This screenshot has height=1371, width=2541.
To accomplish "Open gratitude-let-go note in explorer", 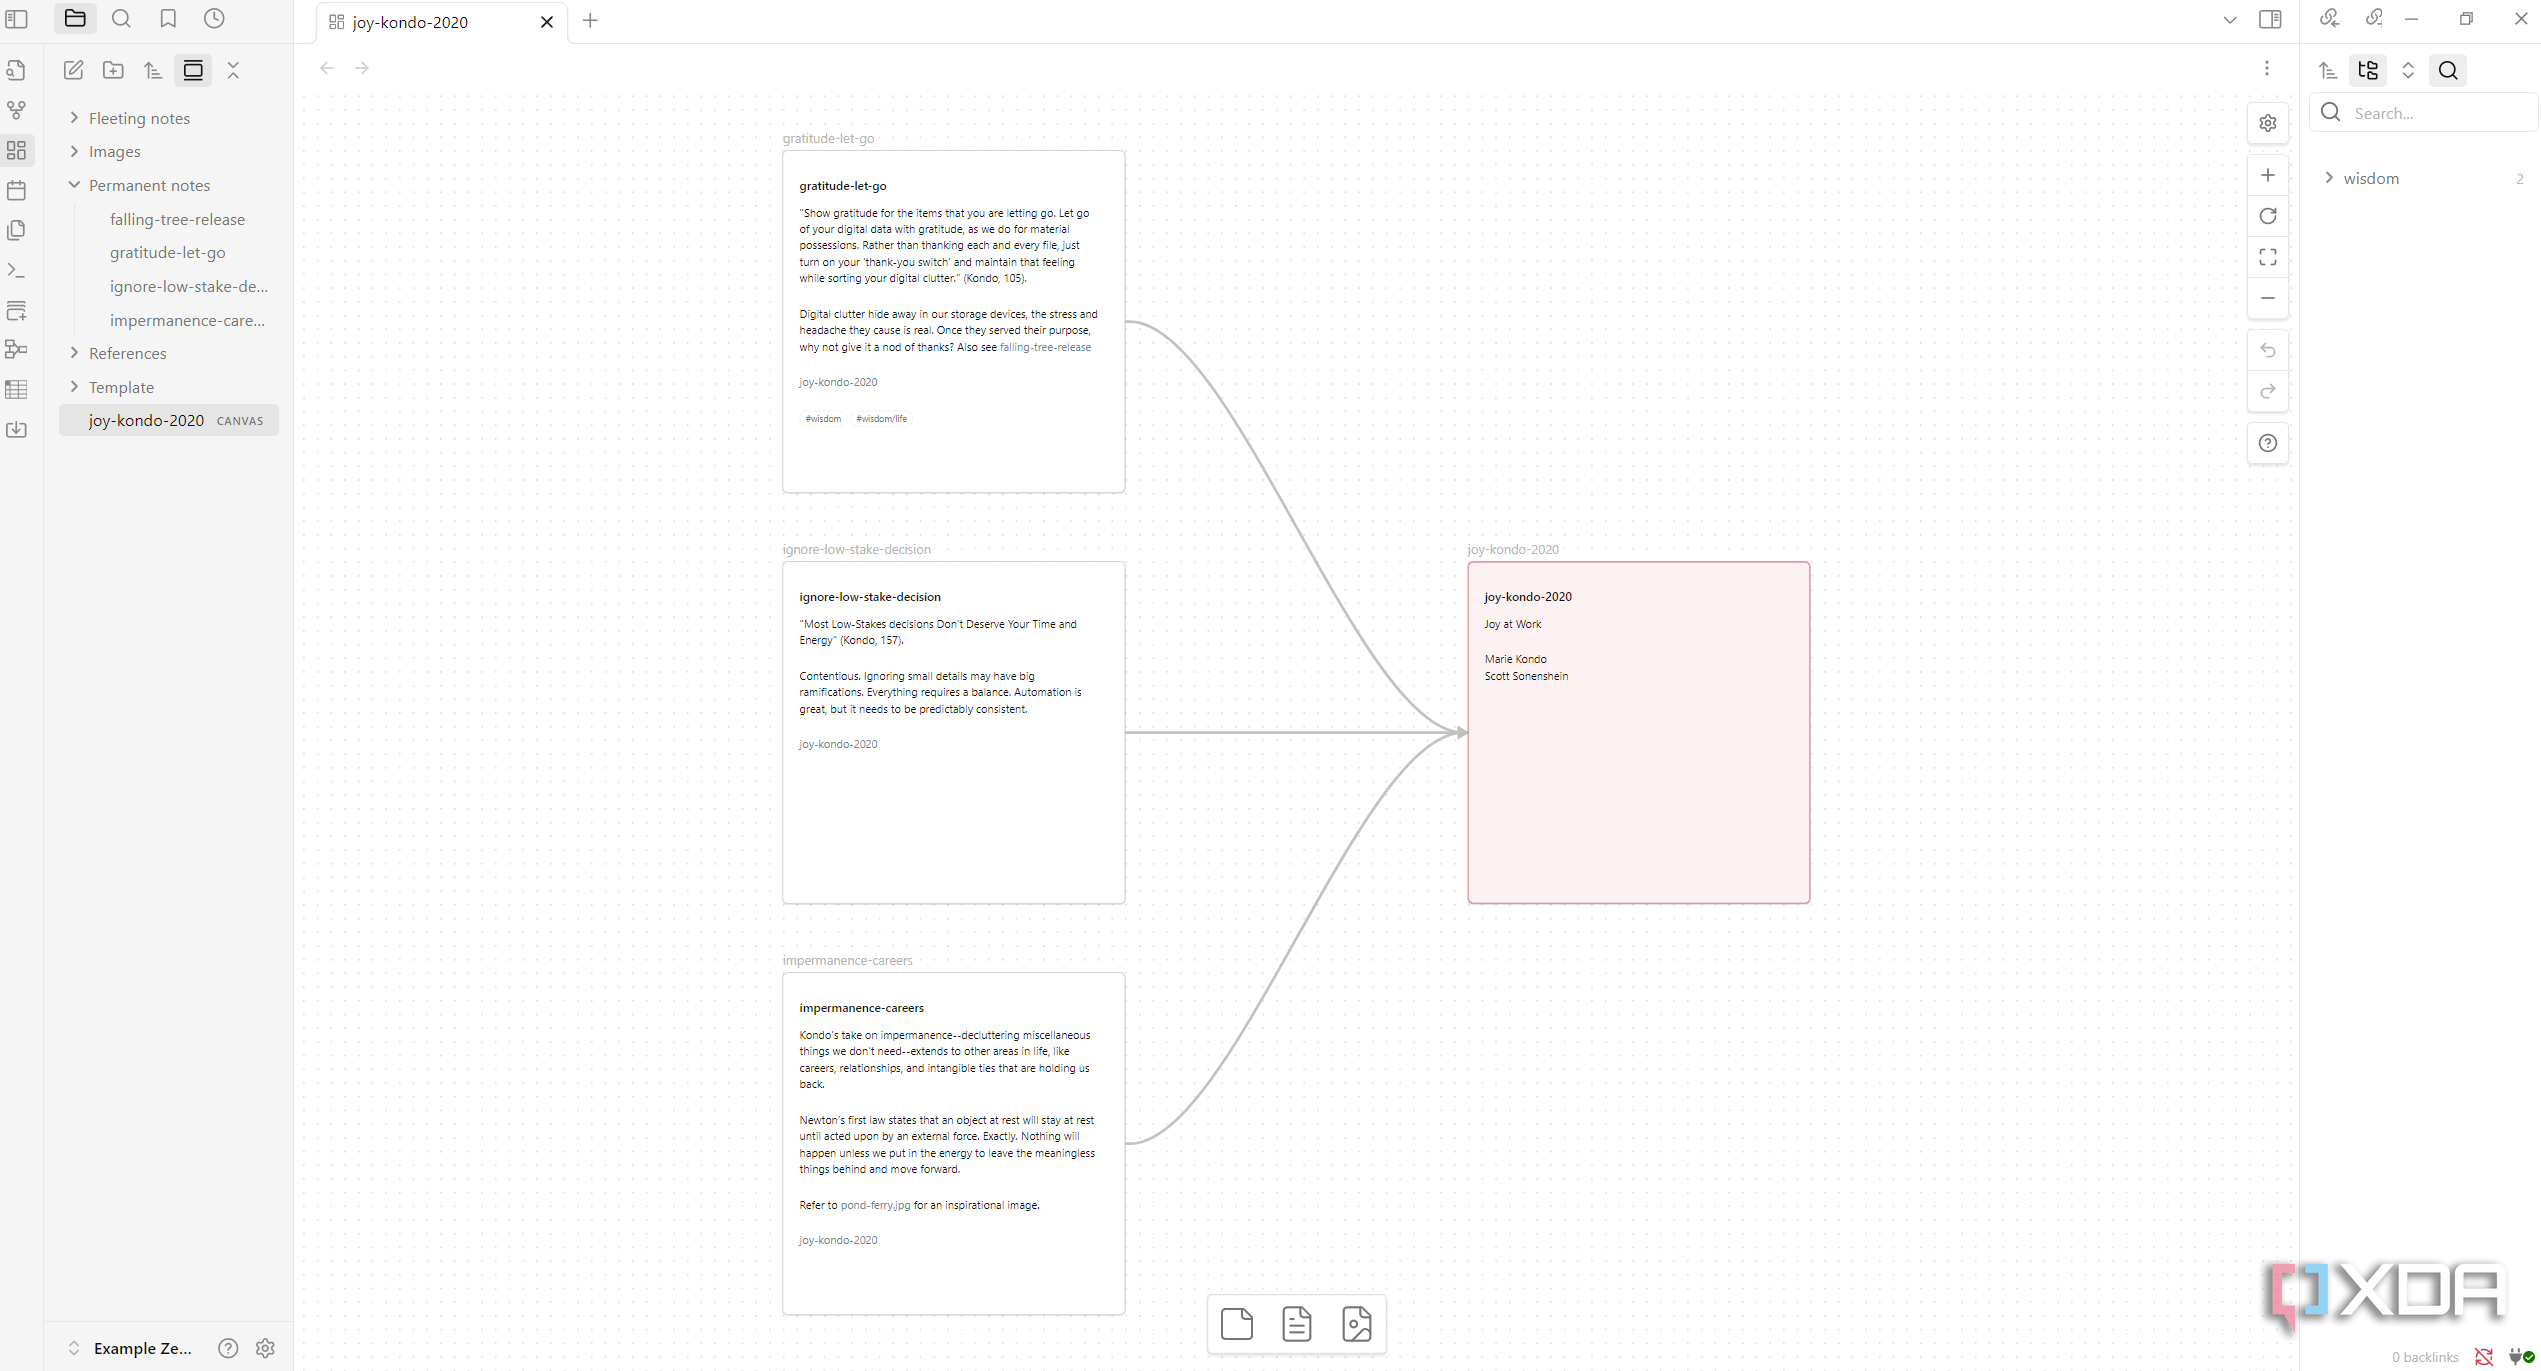I will coord(167,252).
